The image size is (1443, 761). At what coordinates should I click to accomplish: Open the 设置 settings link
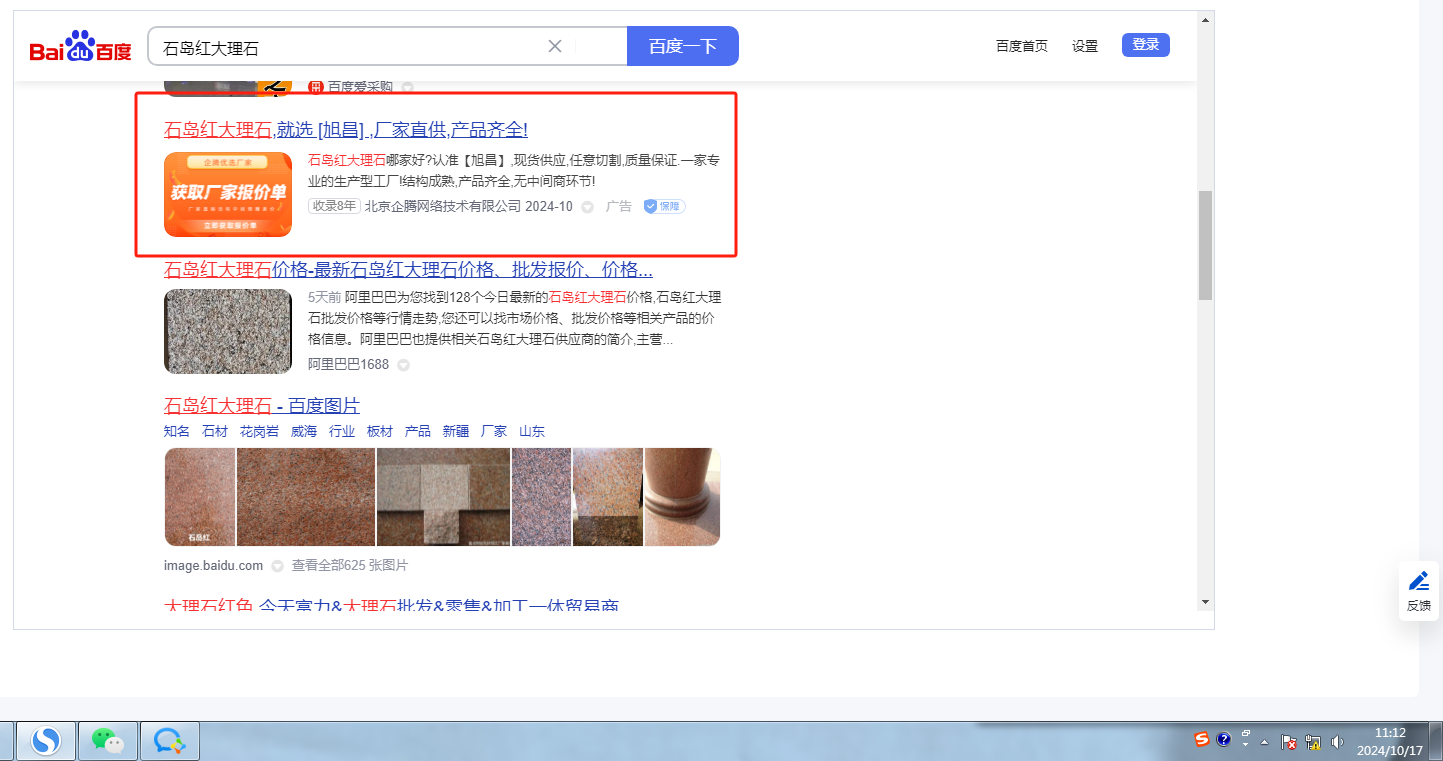1085,46
